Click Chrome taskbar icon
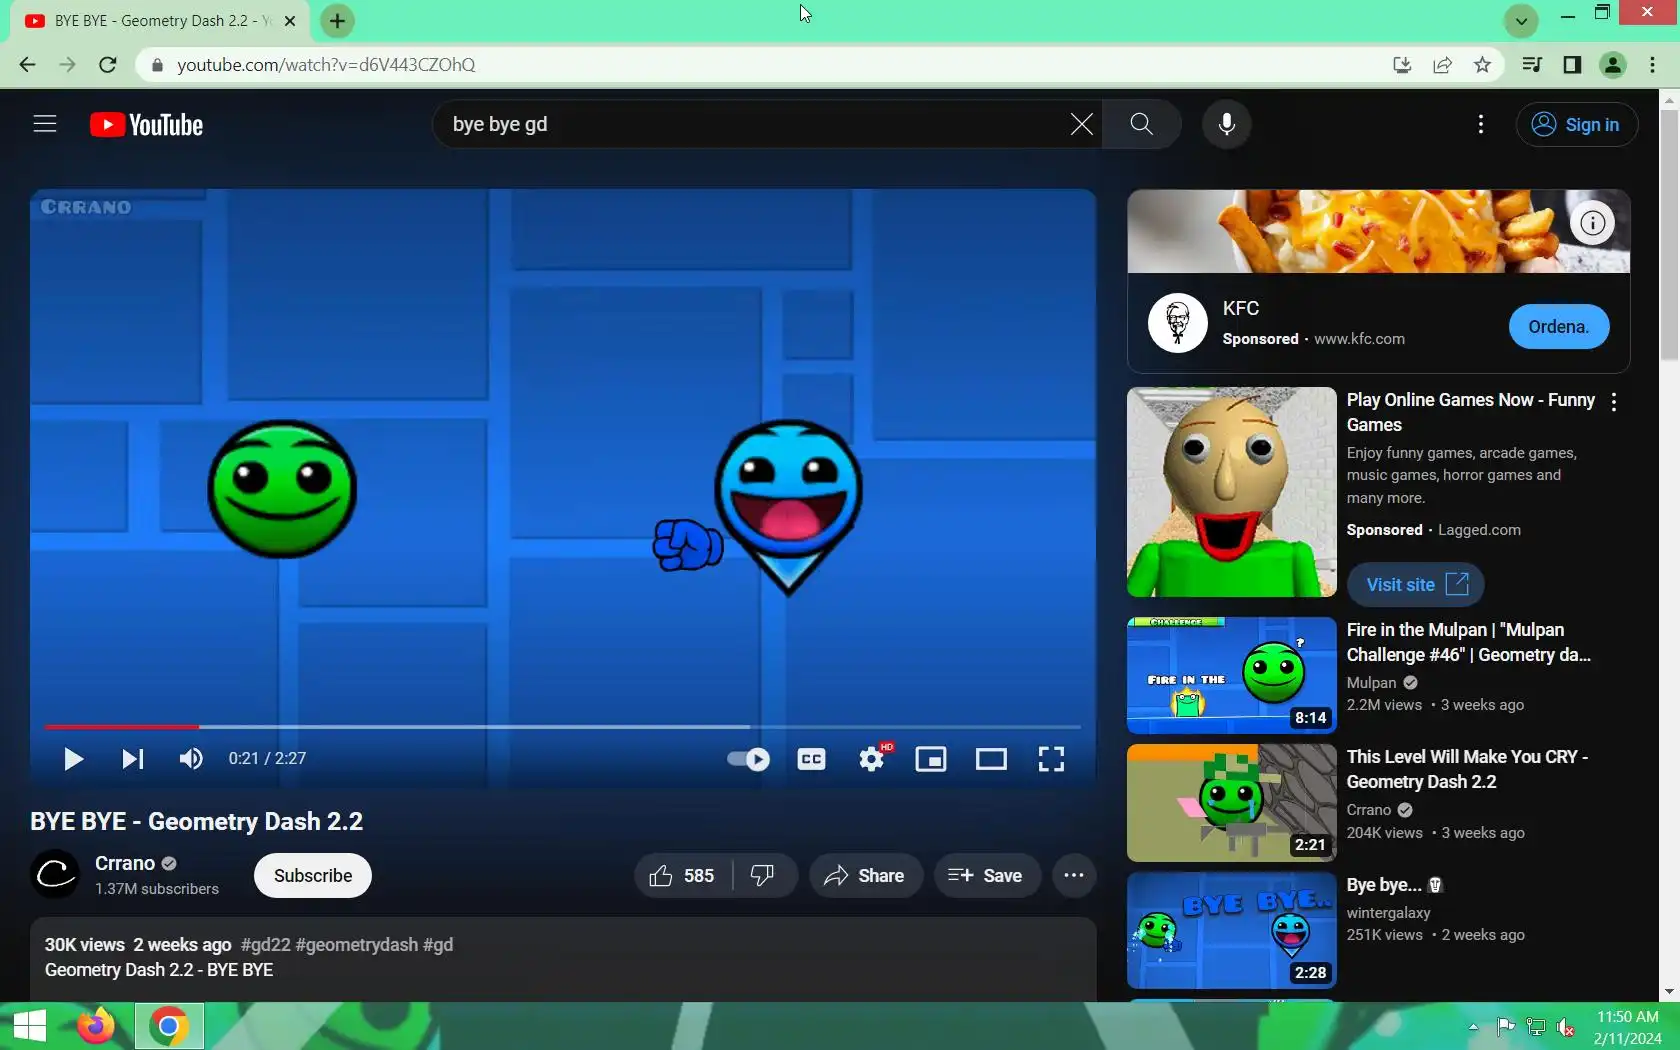This screenshot has width=1680, height=1050. point(169,1026)
